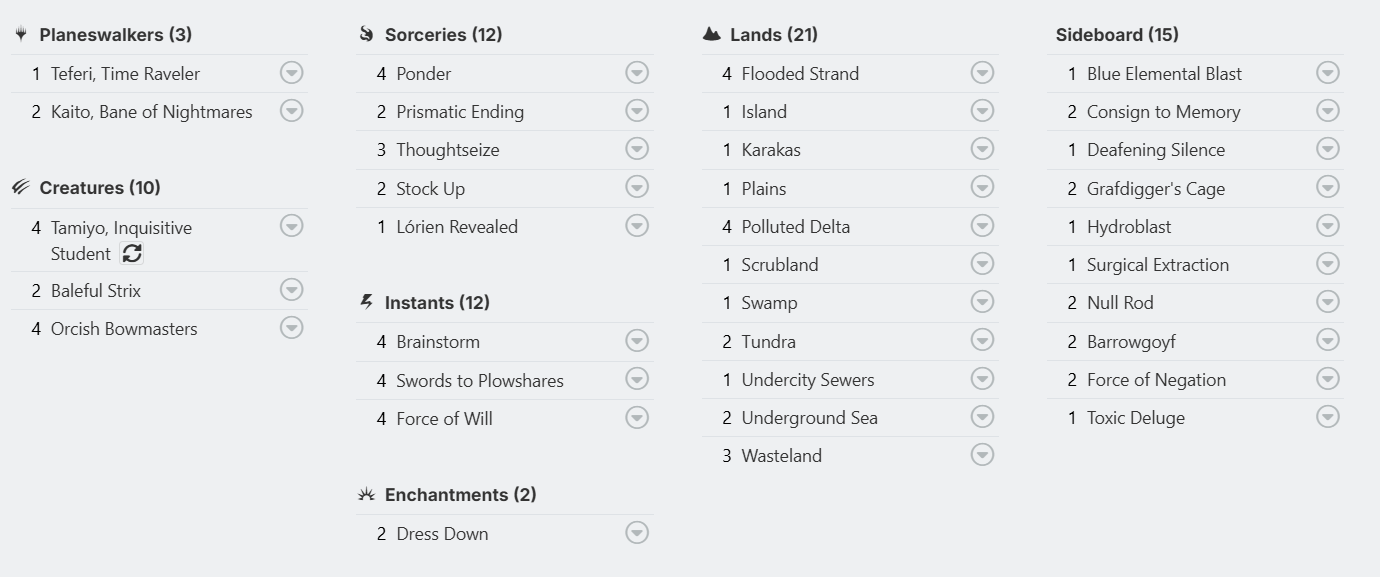Open the Brainstorm card link
1380x577 pixels.
438,342
